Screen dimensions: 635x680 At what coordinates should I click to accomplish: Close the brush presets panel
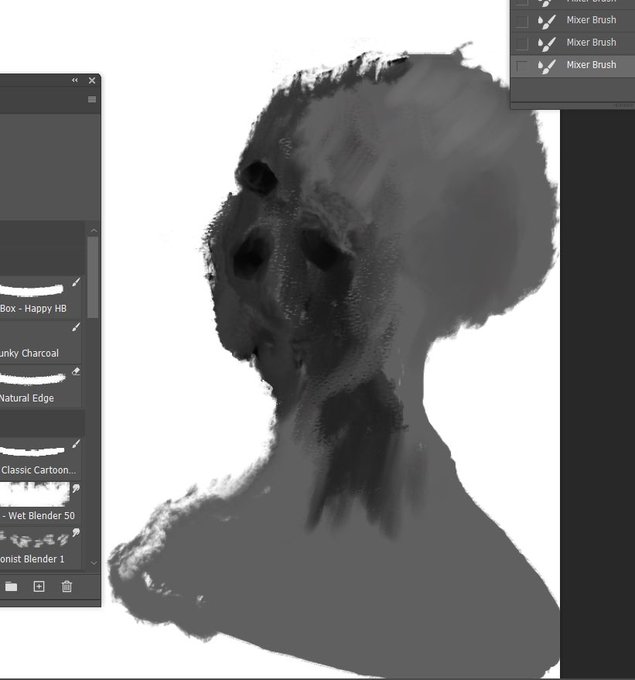92,81
